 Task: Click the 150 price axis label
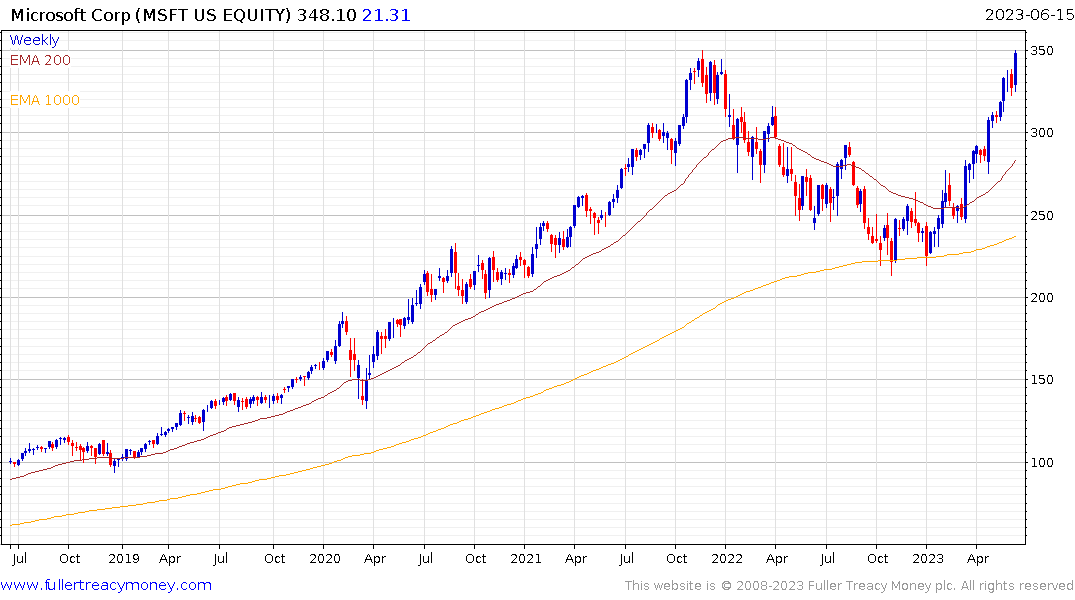1042,379
